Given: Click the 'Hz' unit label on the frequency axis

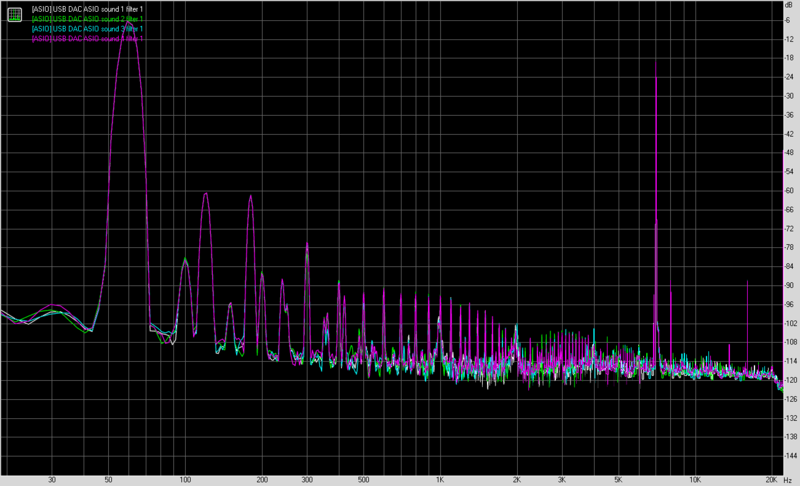Looking at the screenshot, I should pyautogui.click(x=787, y=480).
